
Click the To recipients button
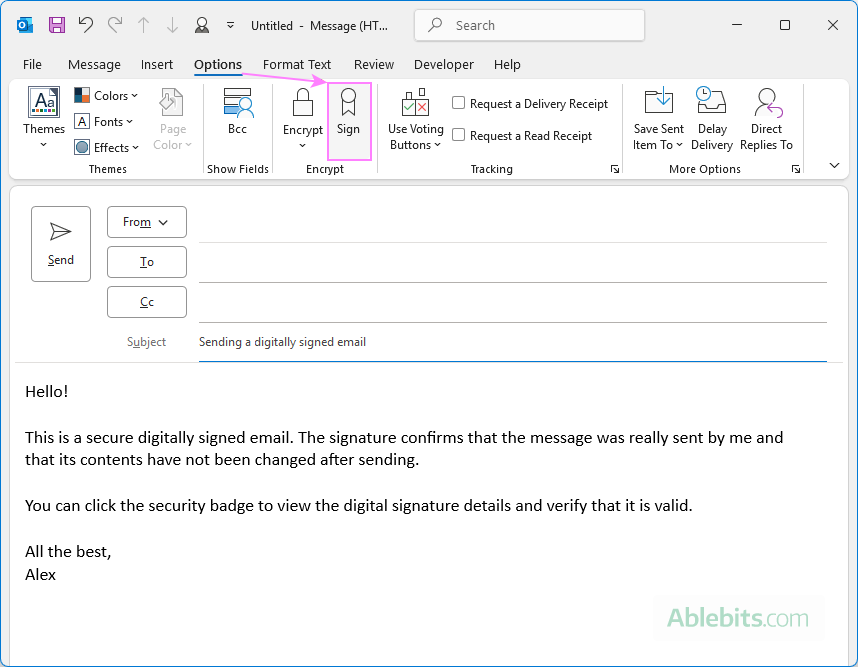(x=146, y=262)
